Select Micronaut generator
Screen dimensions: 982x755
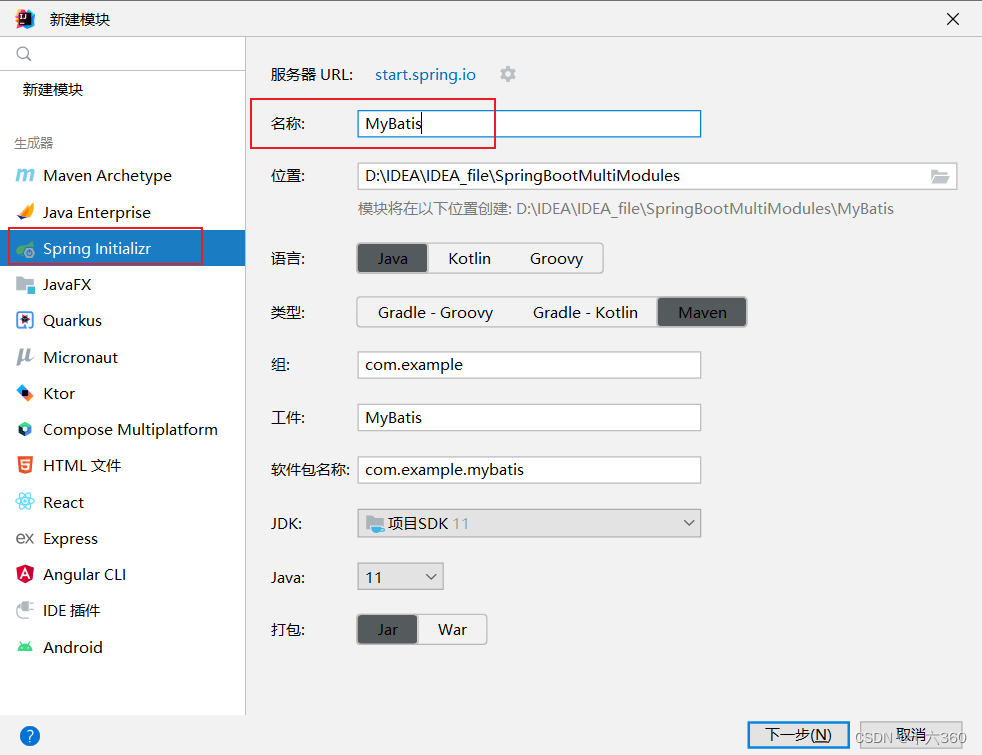coord(123,357)
